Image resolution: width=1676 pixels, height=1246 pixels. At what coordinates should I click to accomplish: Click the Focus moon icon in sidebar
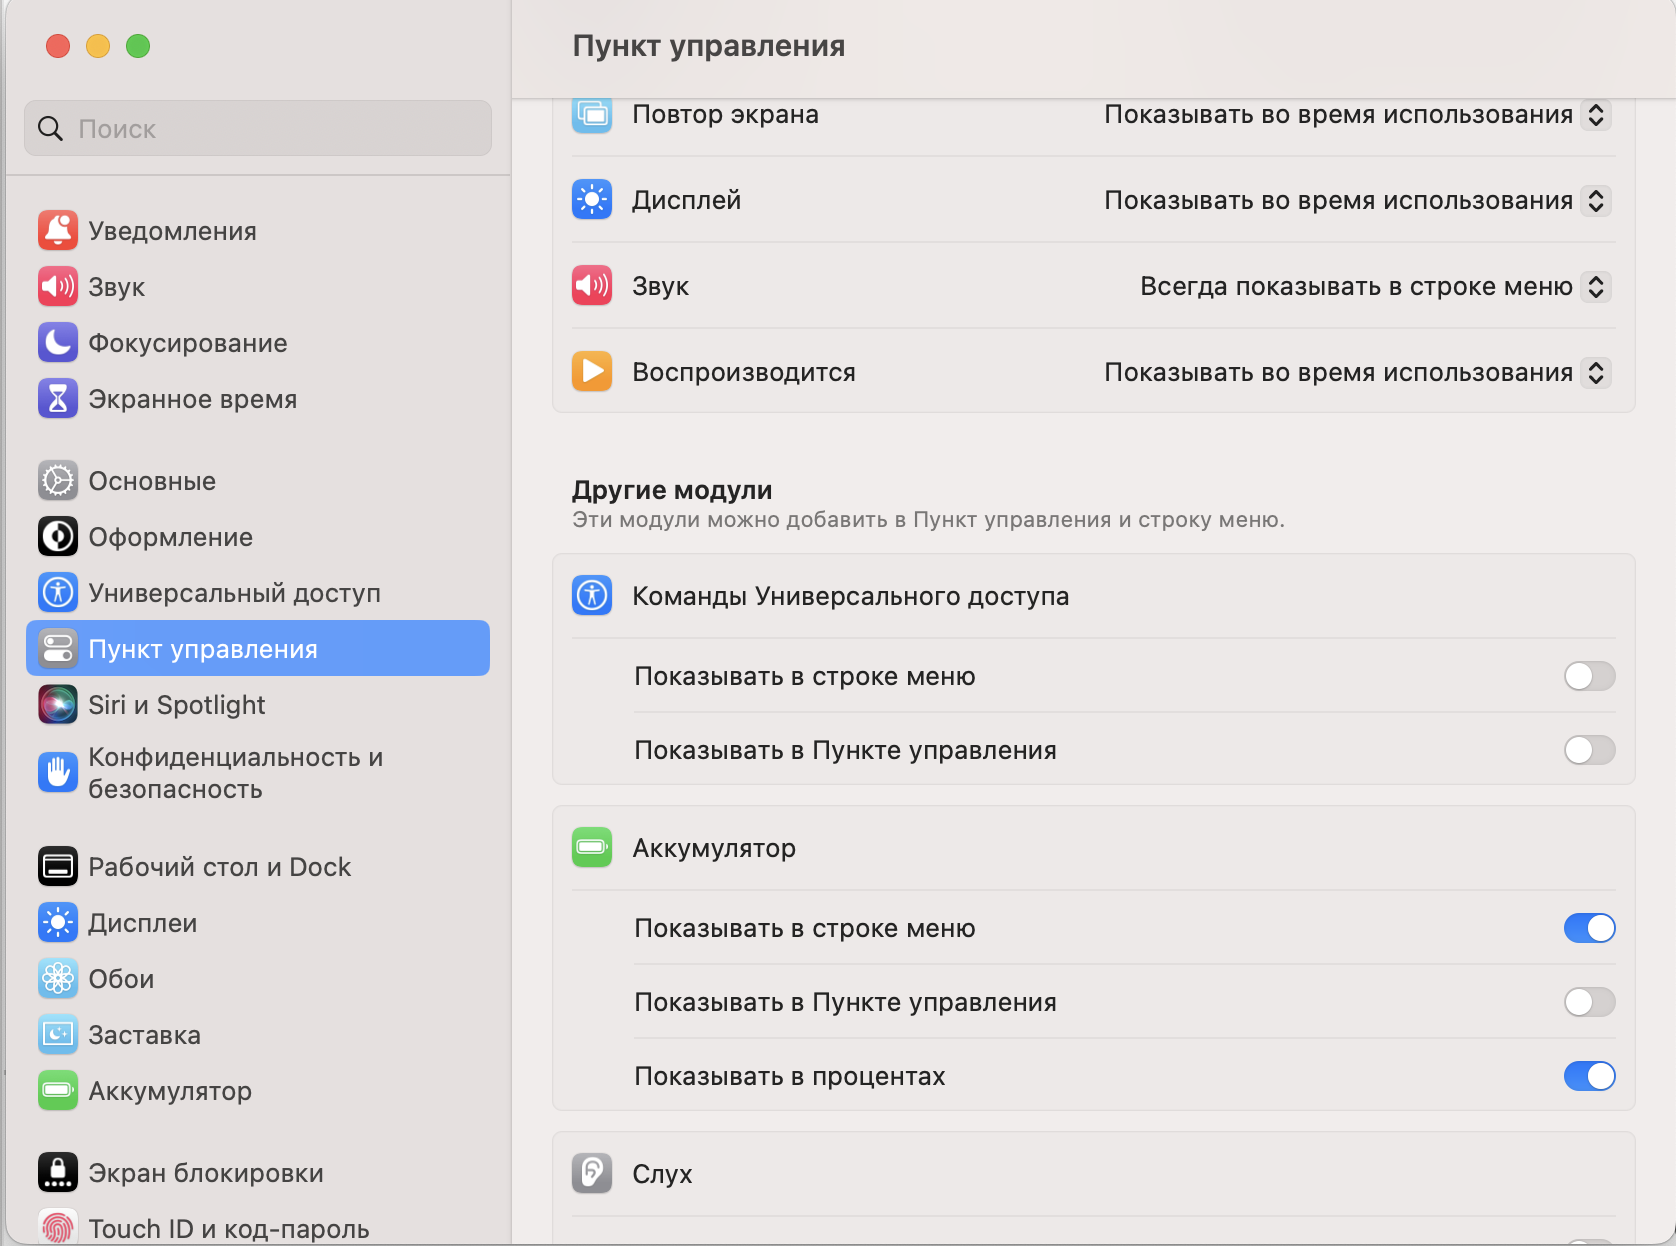[x=58, y=343]
